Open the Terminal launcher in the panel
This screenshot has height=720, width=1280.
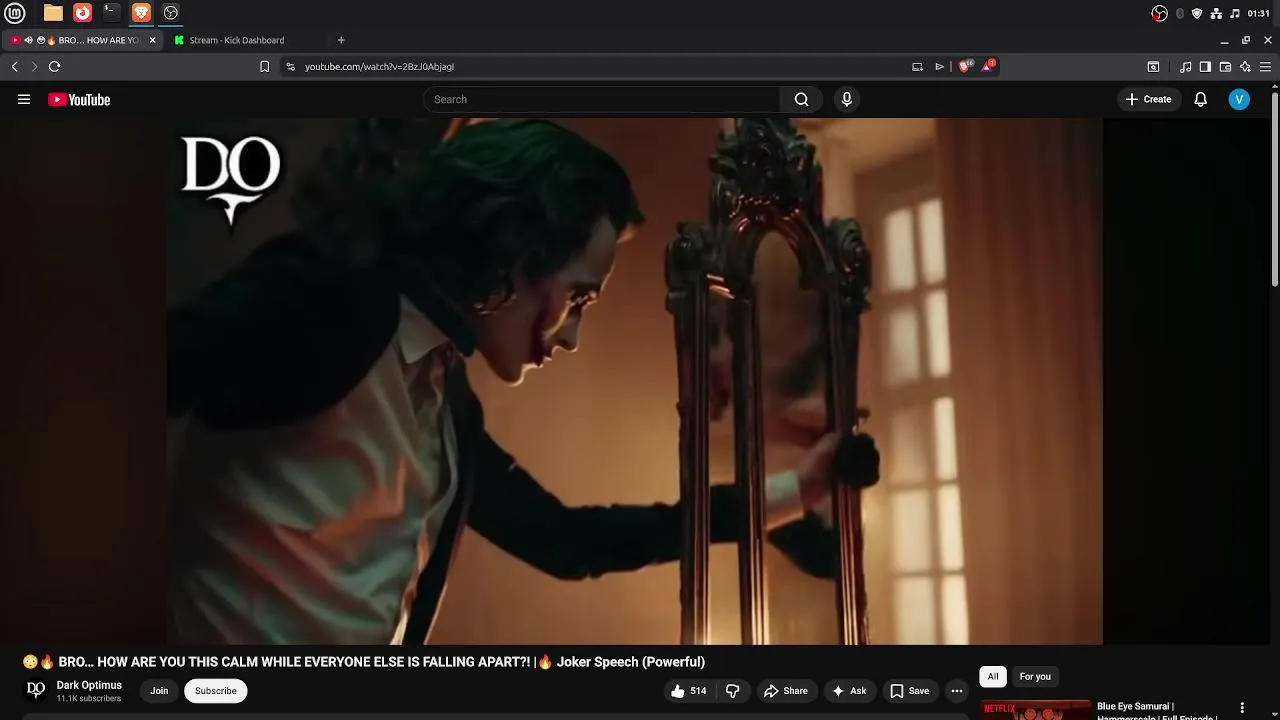click(x=112, y=13)
